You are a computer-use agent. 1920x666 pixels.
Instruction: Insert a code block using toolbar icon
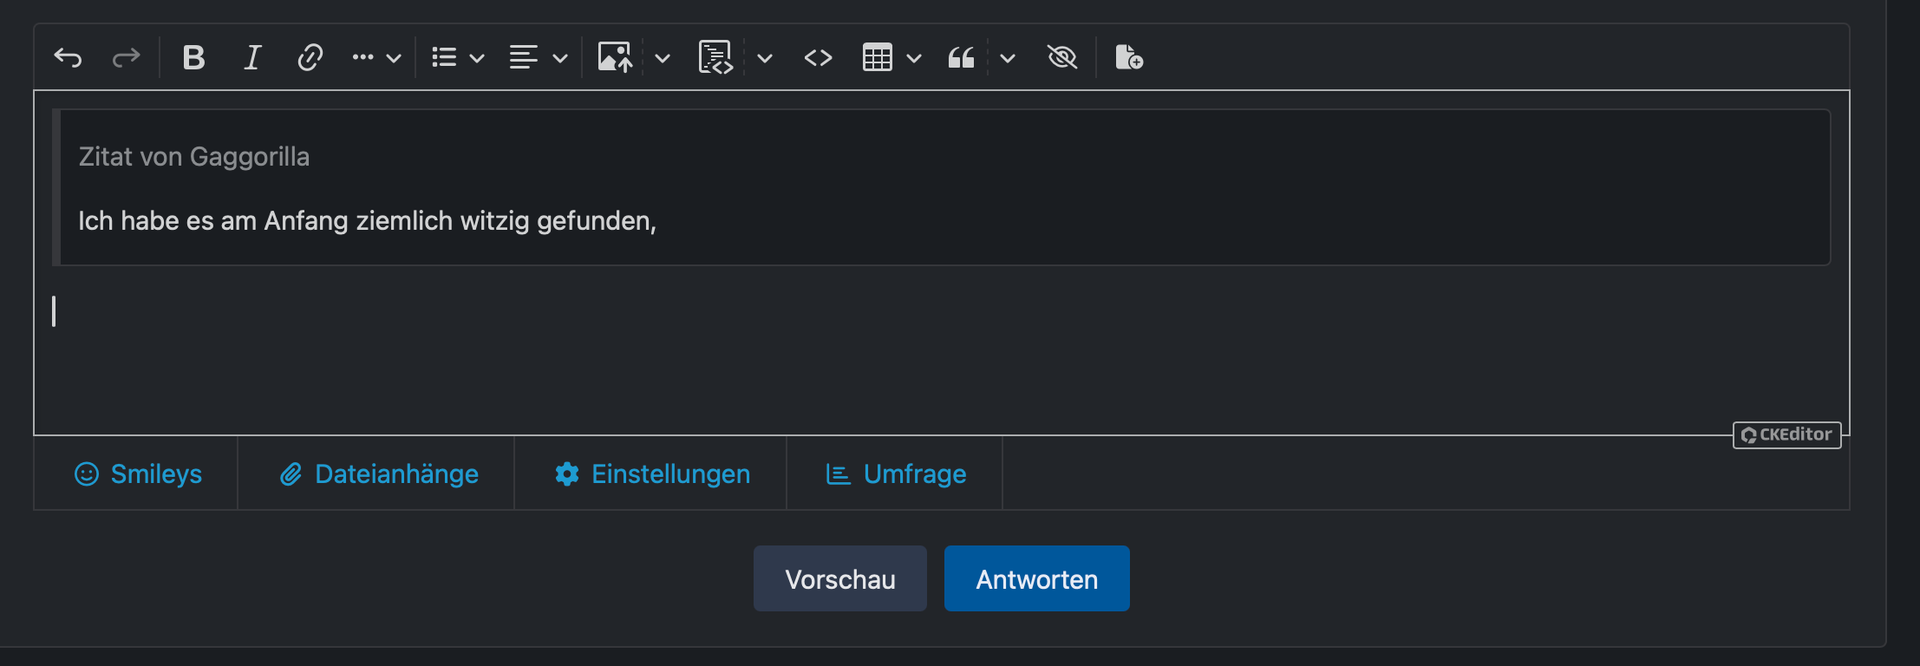(715, 58)
